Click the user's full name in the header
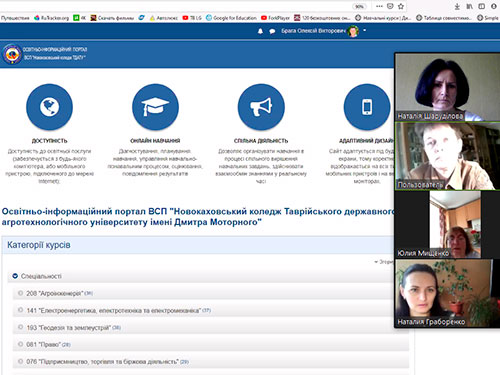This screenshot has height=375, width=500. click(x=313, y=31)
